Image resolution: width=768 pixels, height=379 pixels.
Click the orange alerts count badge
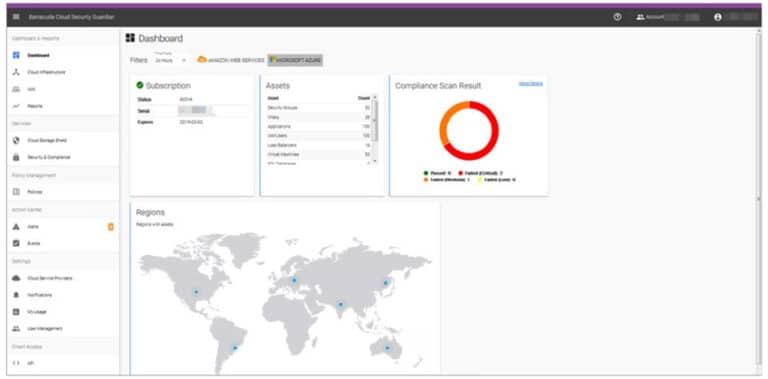click(111, 227)
